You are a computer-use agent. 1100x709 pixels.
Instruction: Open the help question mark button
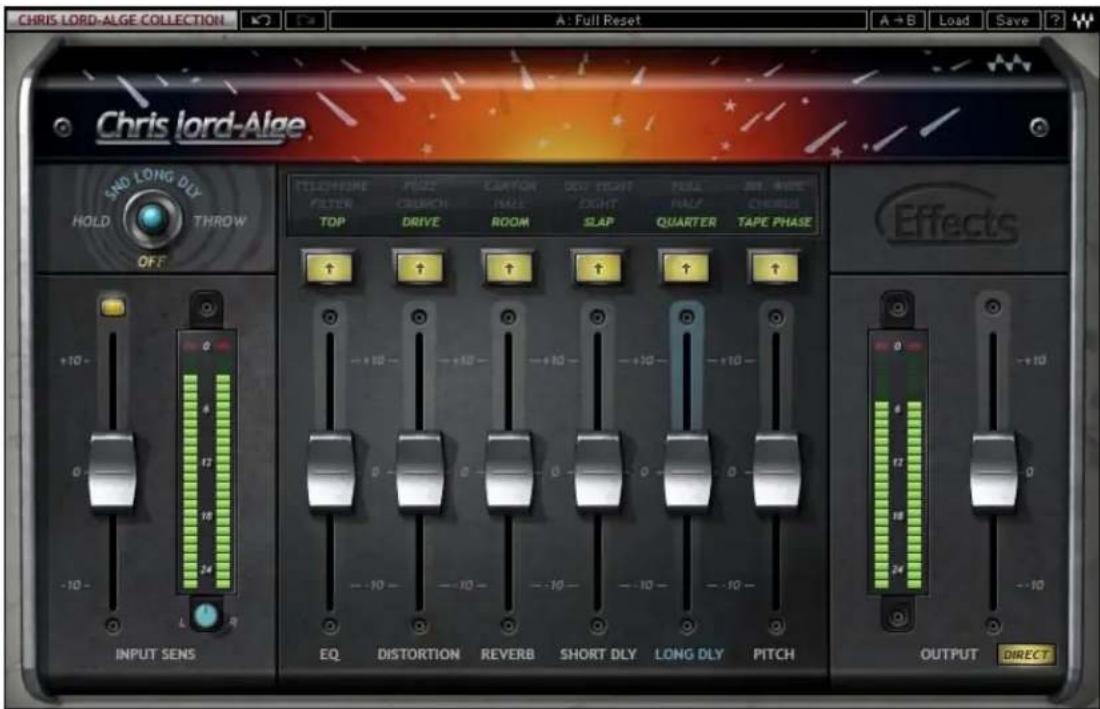(1054, 20)
